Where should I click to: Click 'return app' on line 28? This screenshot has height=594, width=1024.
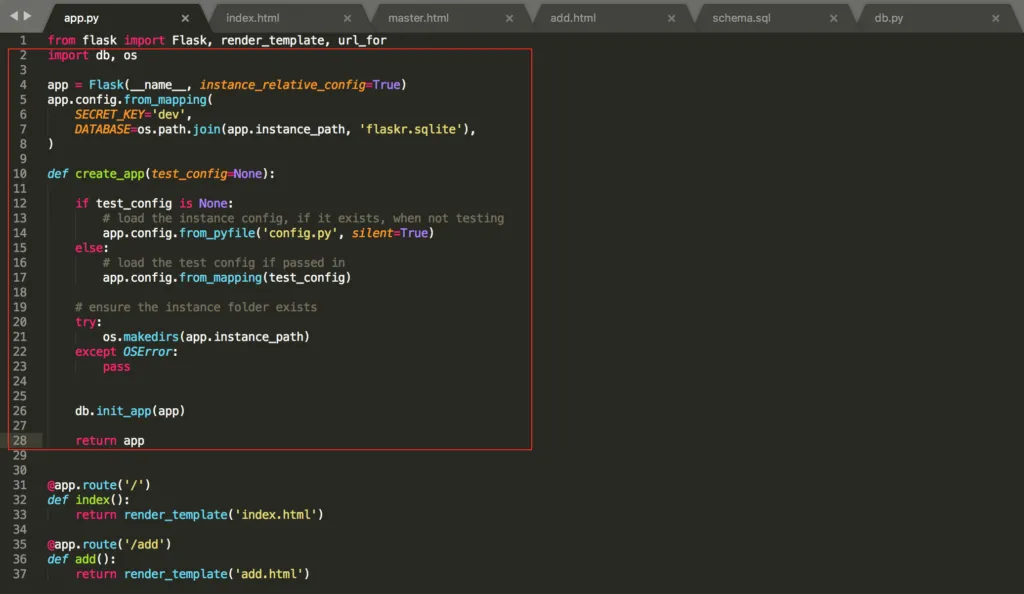[110, 441]
